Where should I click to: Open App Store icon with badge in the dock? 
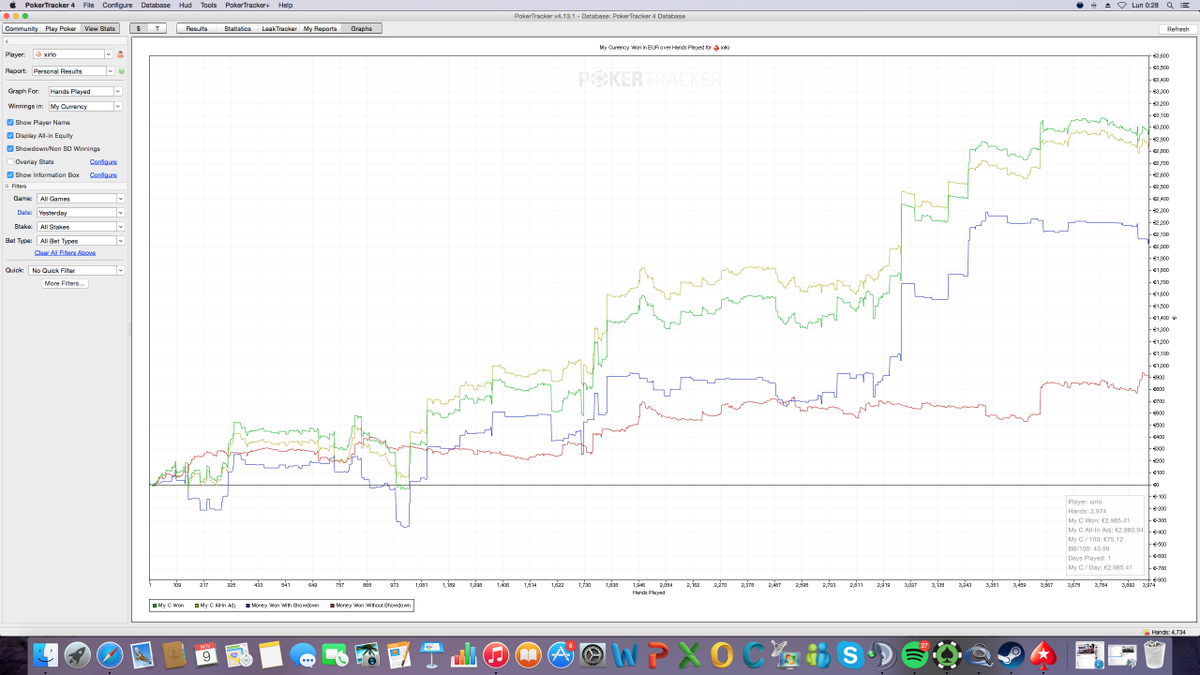(561, 655)
